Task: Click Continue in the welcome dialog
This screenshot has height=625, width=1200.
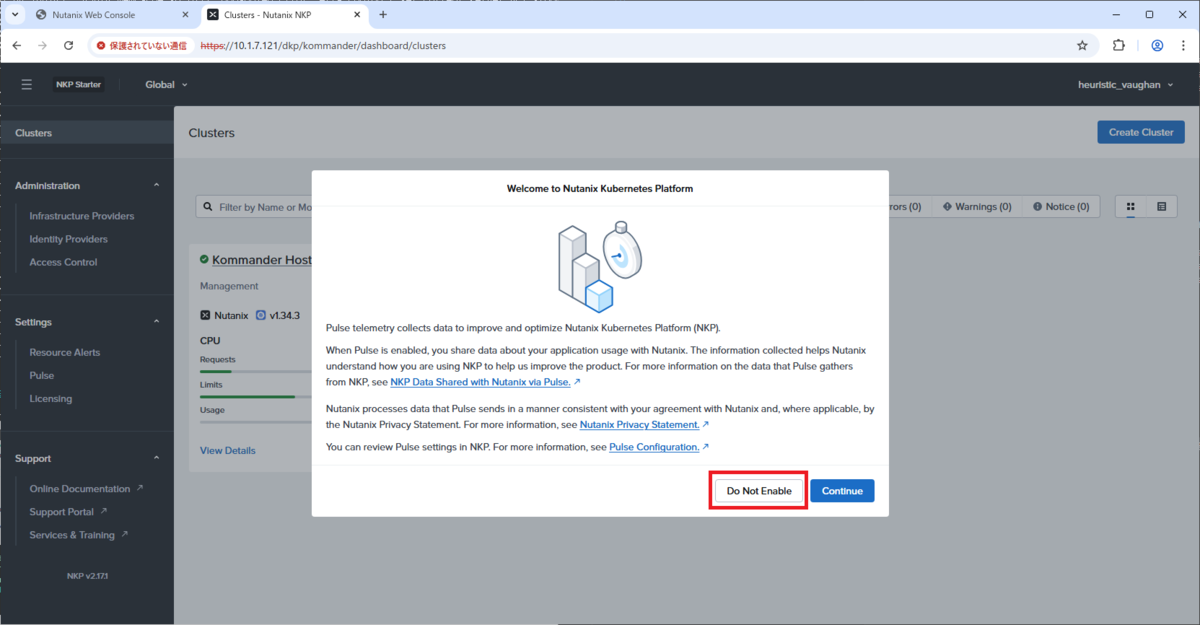Action: pyautogui.click(x=842, y=491)
